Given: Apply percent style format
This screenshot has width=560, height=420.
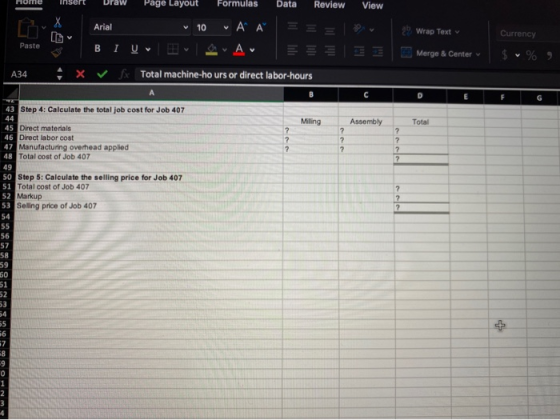Looking at the screenshot, I should tap(531, 55).
